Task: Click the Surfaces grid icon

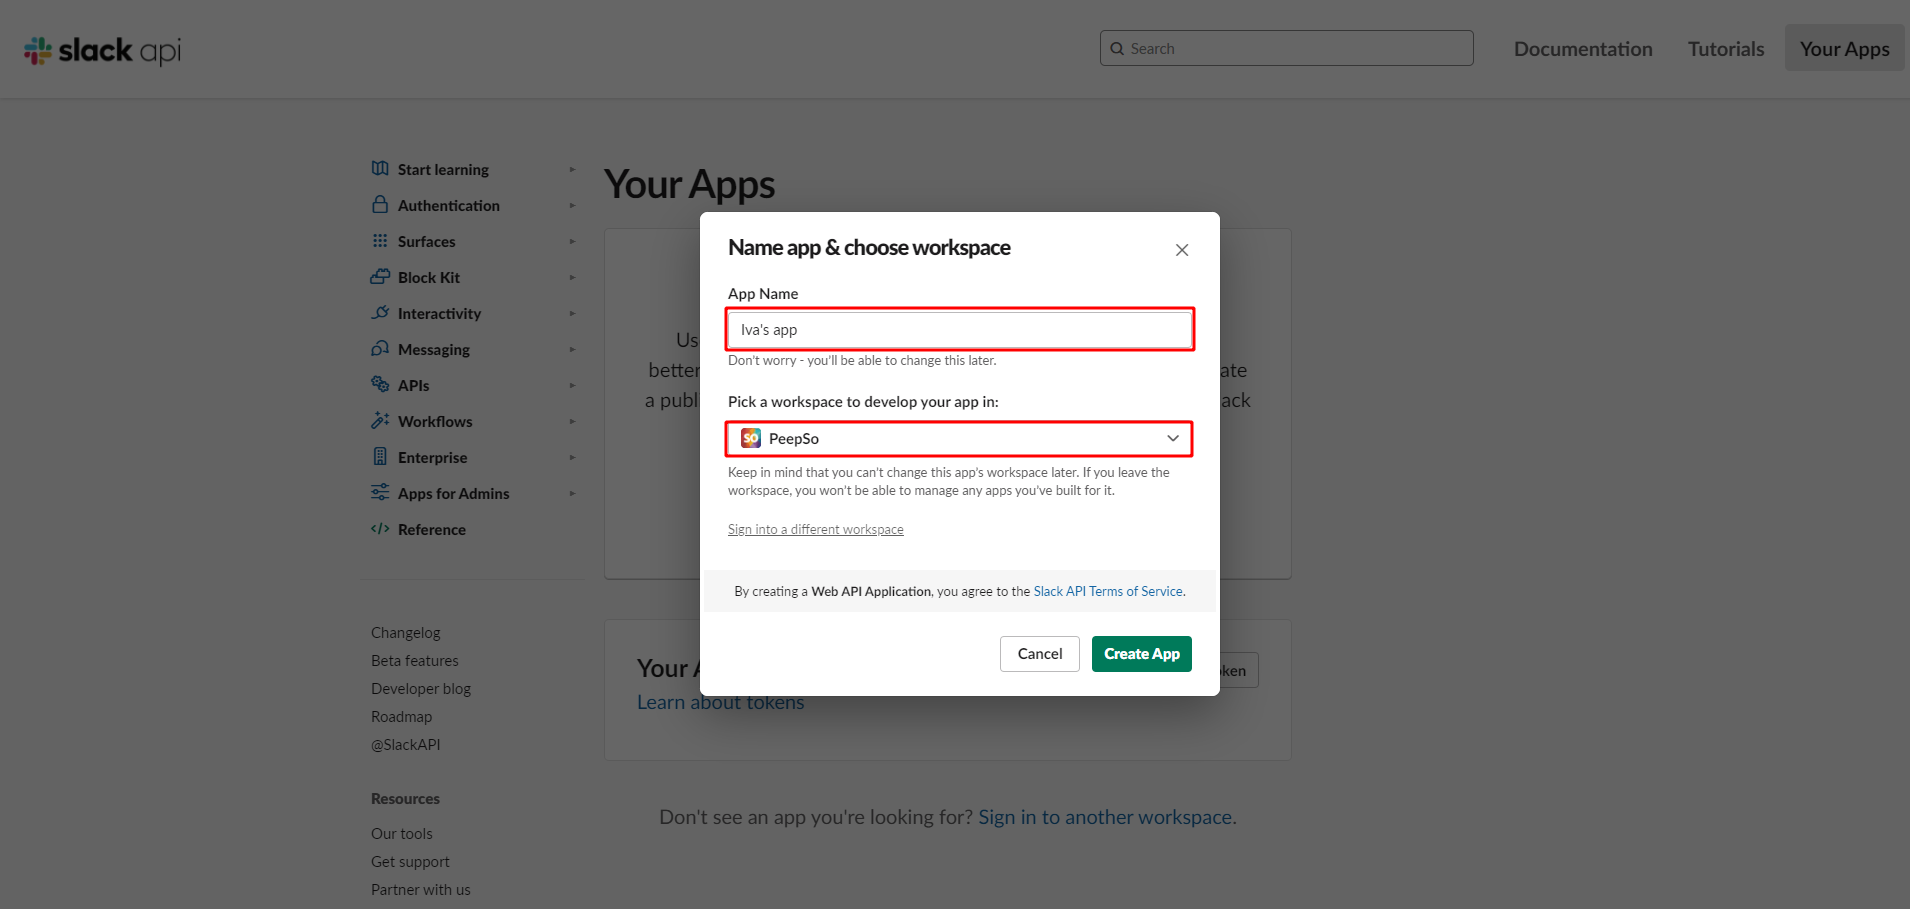Action: 380,241
